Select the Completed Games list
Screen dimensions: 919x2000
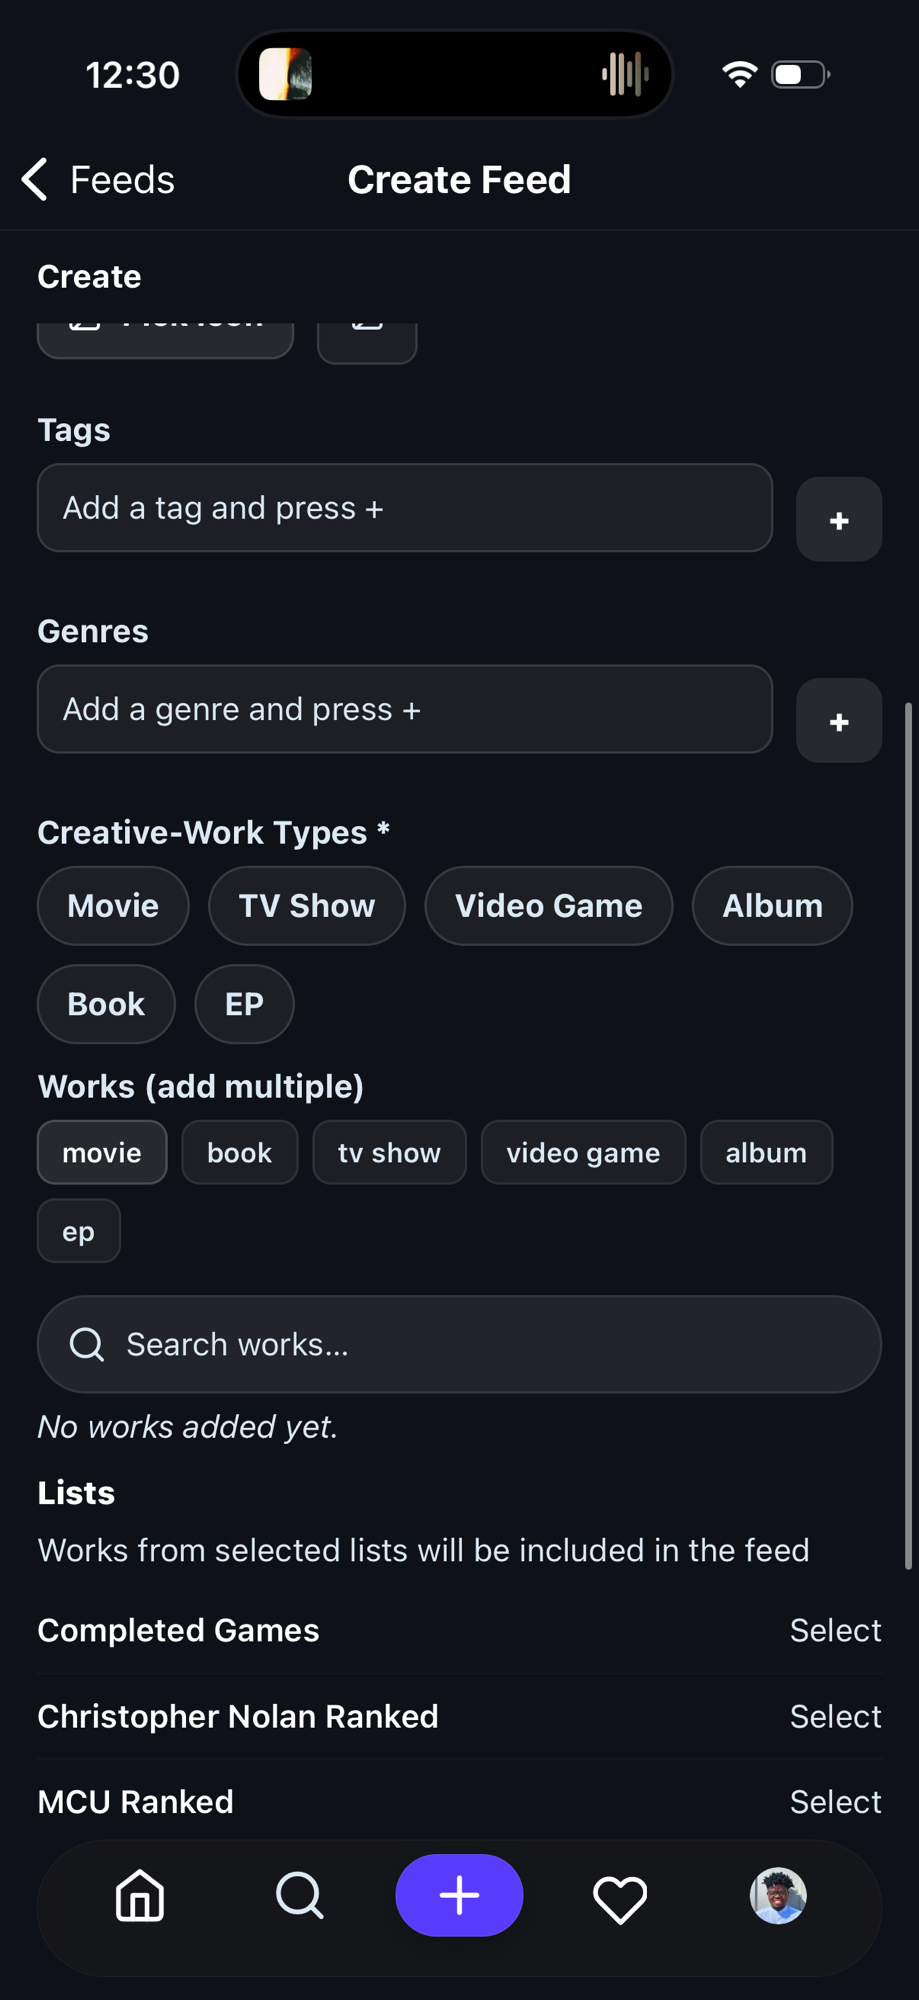click(835, 1631)
